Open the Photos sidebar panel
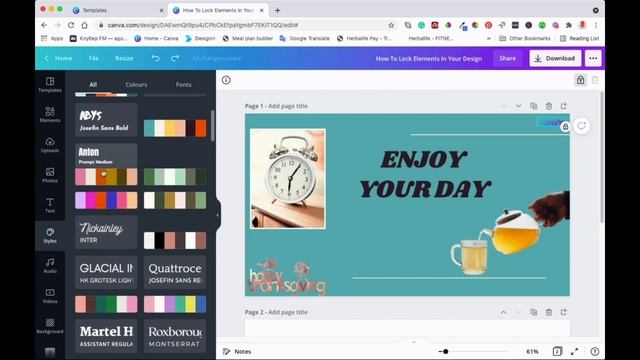 coord(50,175)
